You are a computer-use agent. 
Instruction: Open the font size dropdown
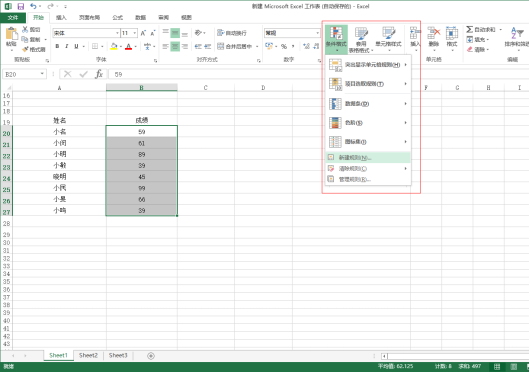pos(135,33)
